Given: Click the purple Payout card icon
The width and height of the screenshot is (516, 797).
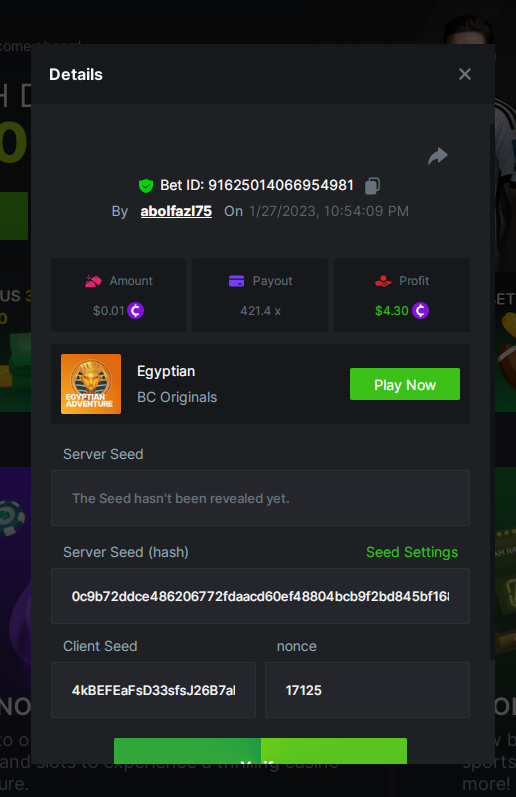Looking at the screenshot, I should (236, 281).
